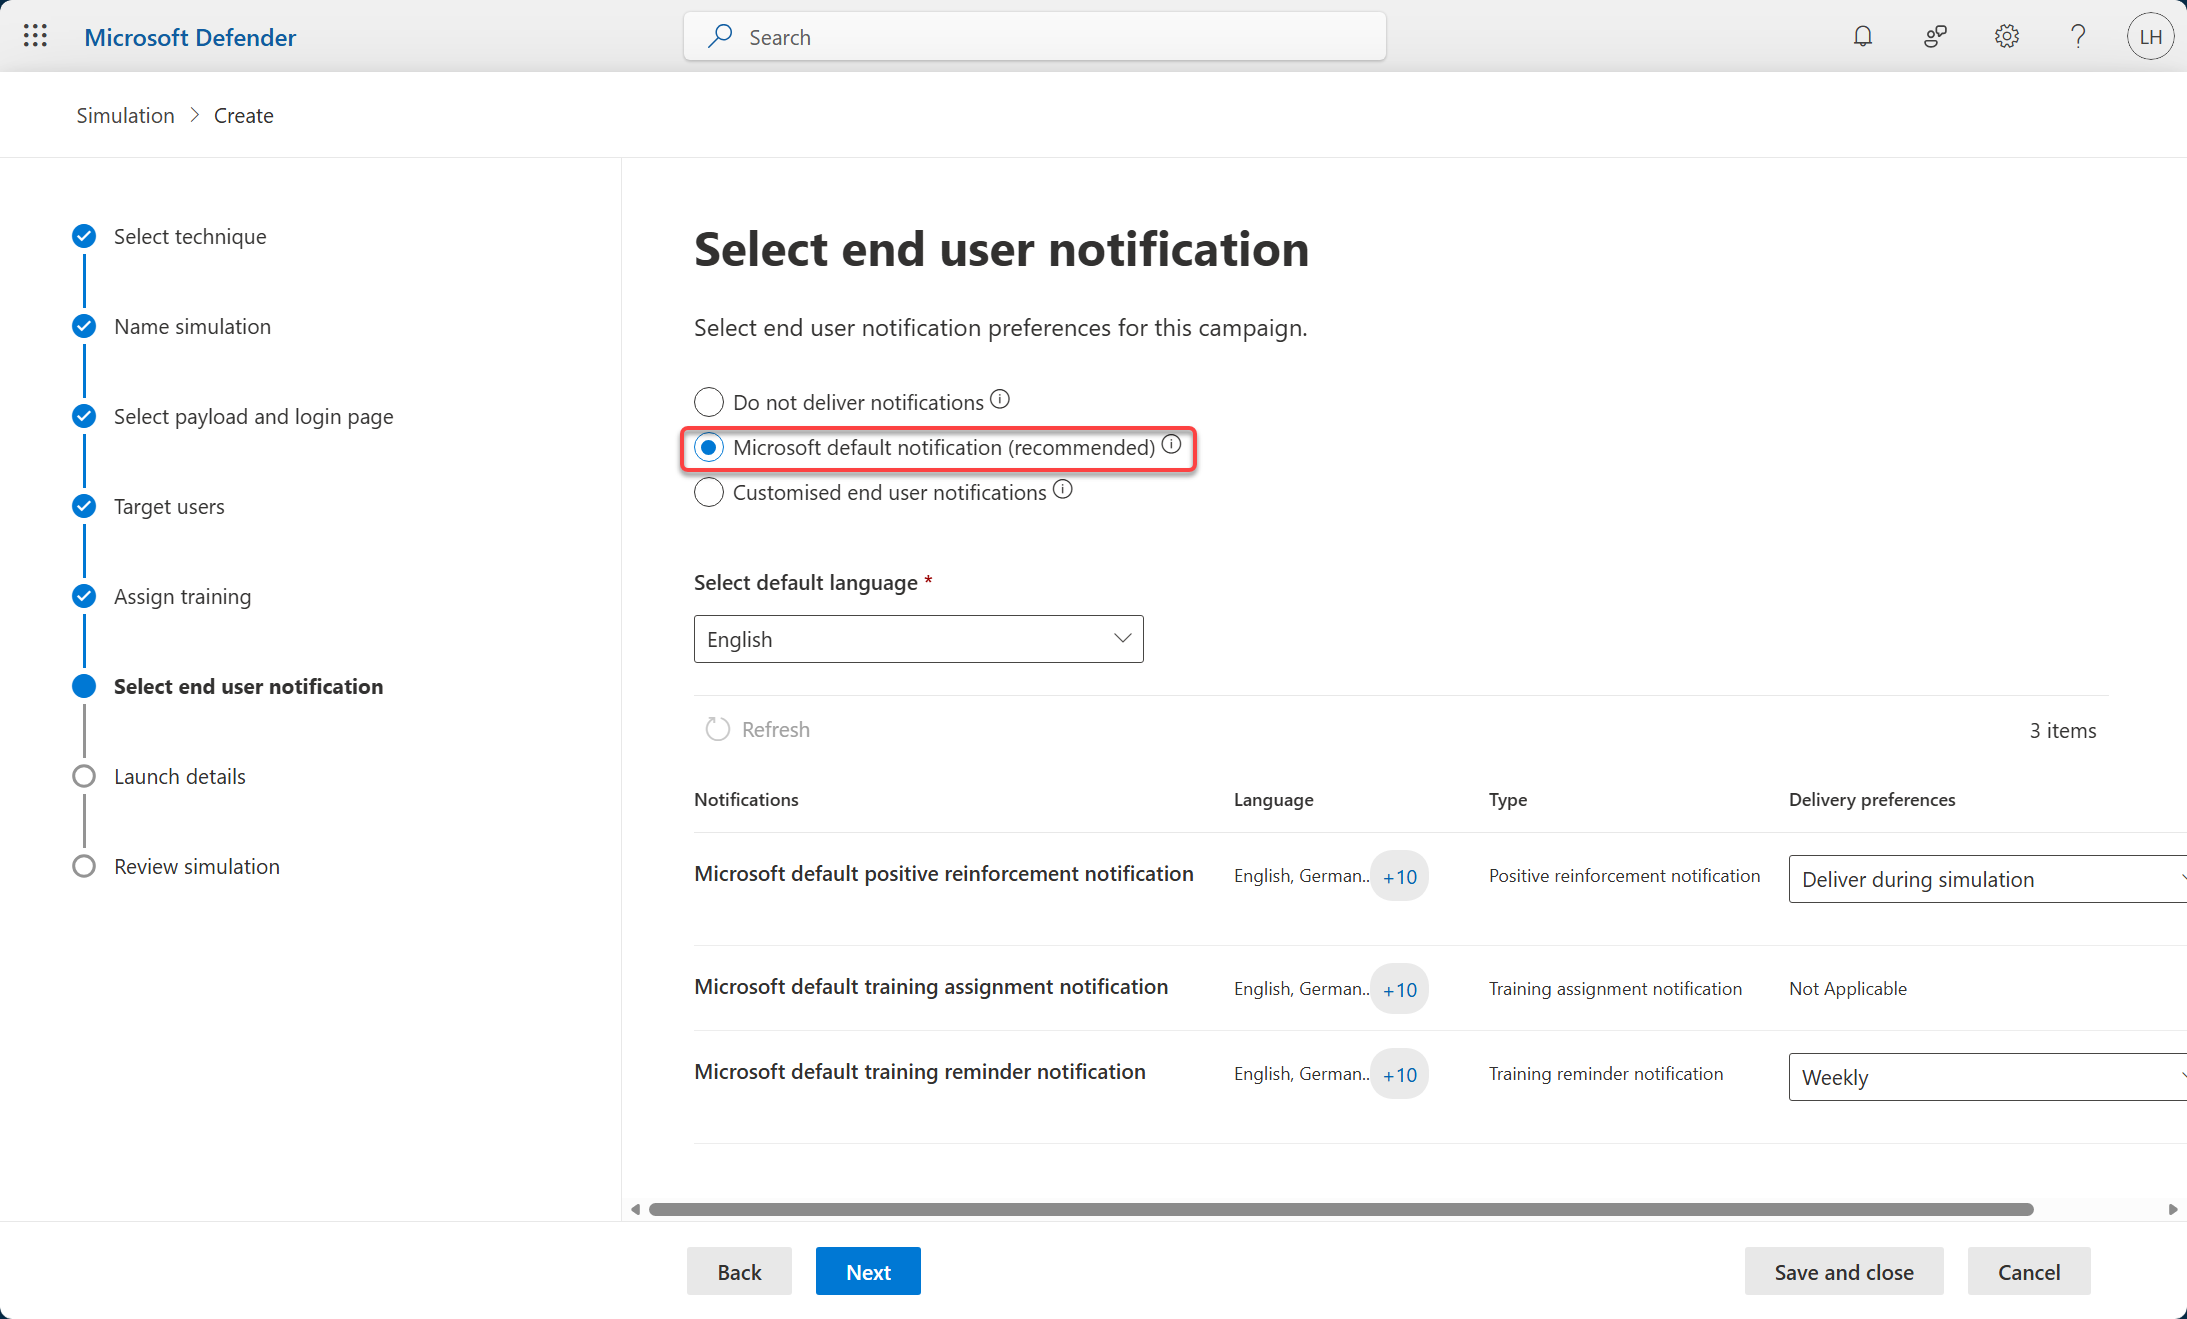Screen dimensions: 2187x1319
Task: Open the app launcher waffle icon
Action: pyautogui.click(x=35, y=37)
